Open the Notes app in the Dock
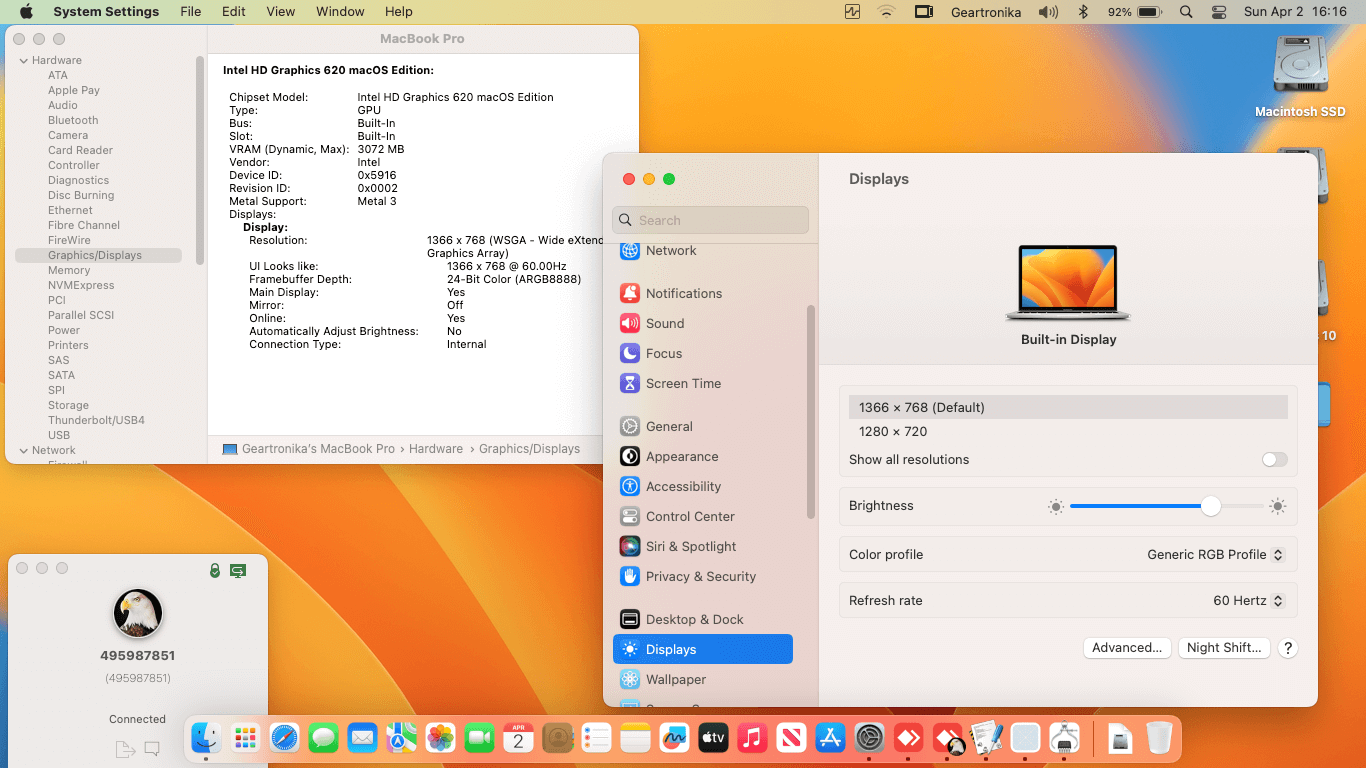This screenshot has height=768, width=1366. 635,738
